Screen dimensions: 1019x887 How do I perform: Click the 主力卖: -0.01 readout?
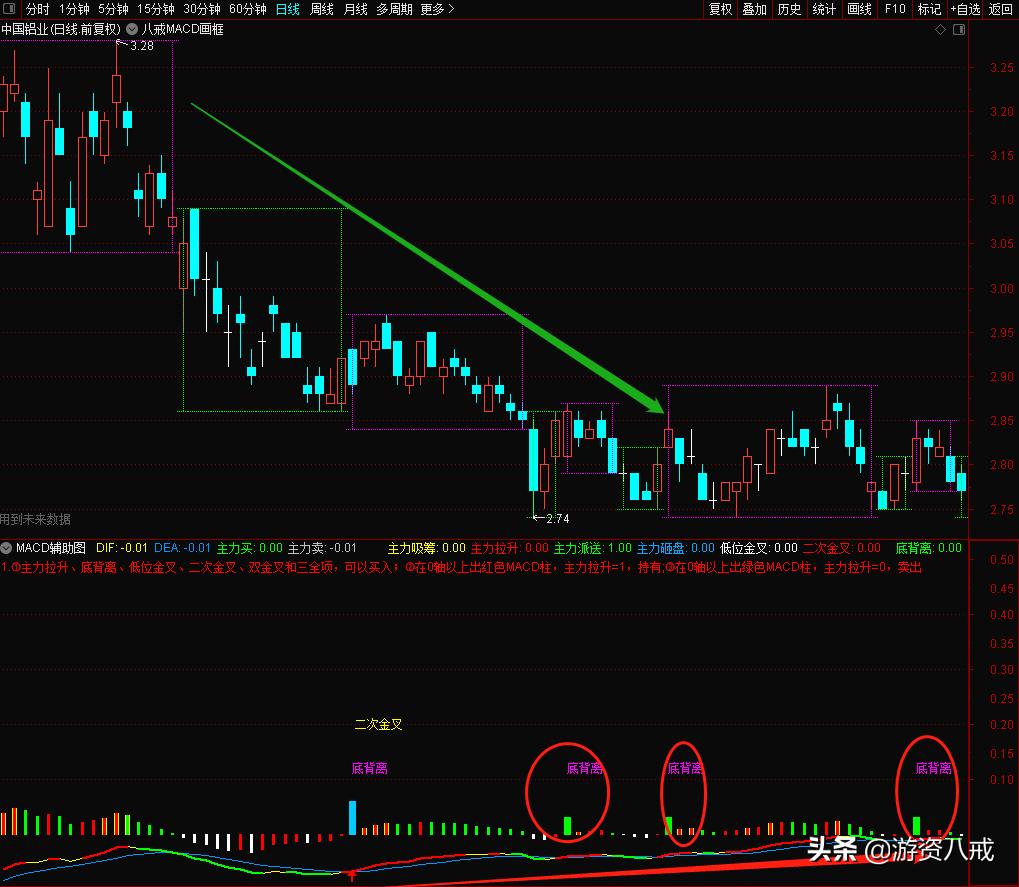click(322, 548)
